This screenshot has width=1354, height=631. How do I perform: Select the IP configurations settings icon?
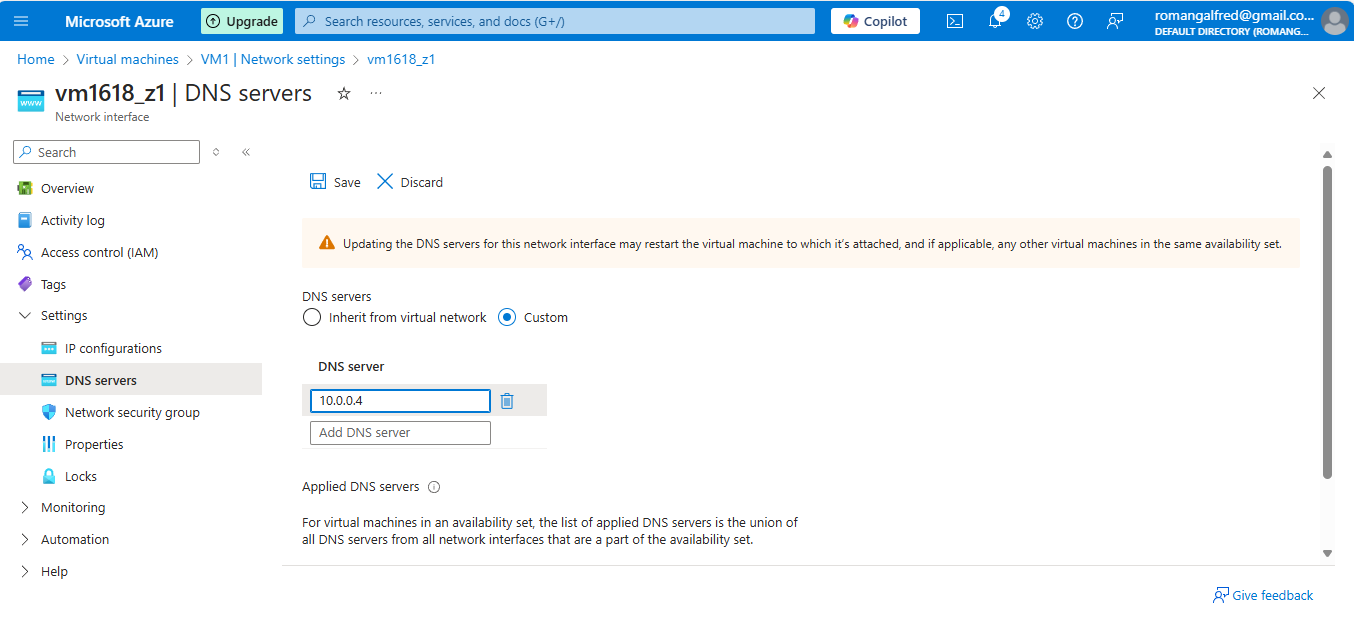(48, 348)
